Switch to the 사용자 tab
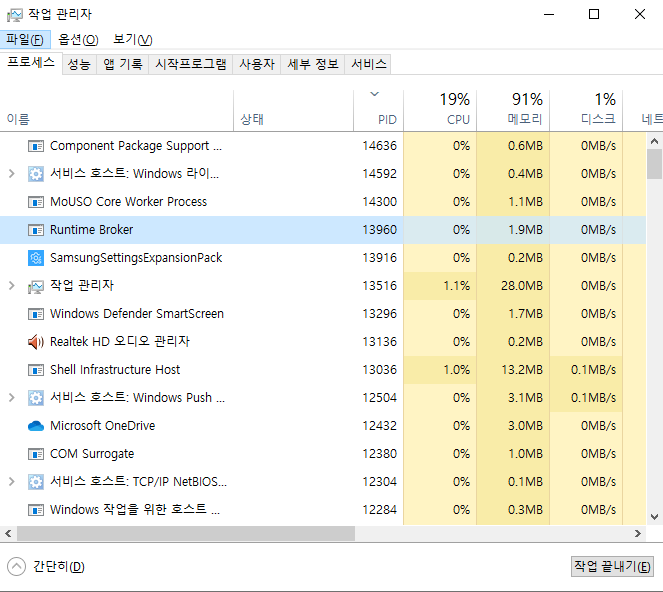Viewport: 663px width, 592px height. [x=257, y=64]
